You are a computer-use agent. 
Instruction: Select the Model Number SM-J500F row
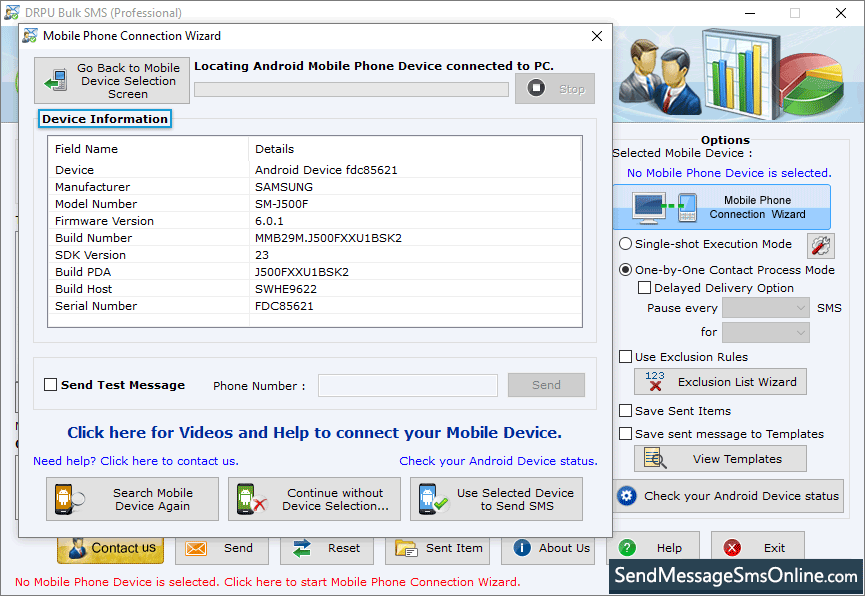pyautogui.click(x=314, y=204)
